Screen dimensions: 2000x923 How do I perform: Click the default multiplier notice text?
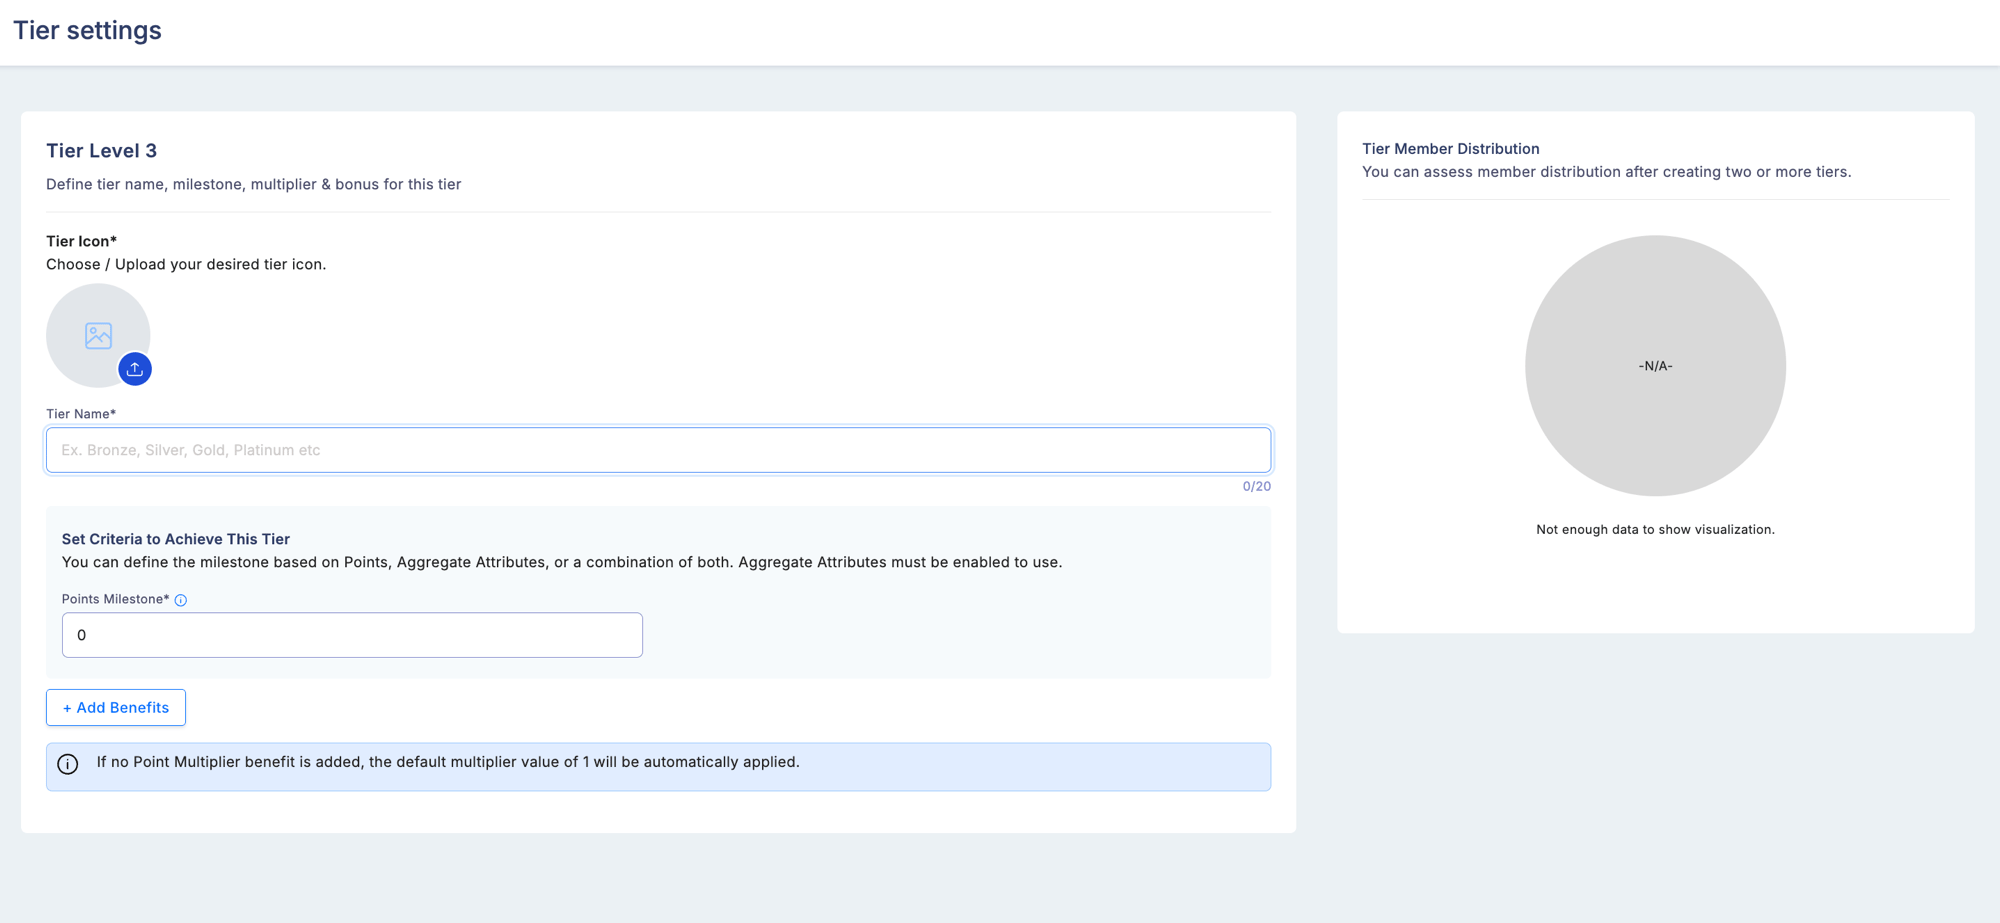tap(448, 762)
